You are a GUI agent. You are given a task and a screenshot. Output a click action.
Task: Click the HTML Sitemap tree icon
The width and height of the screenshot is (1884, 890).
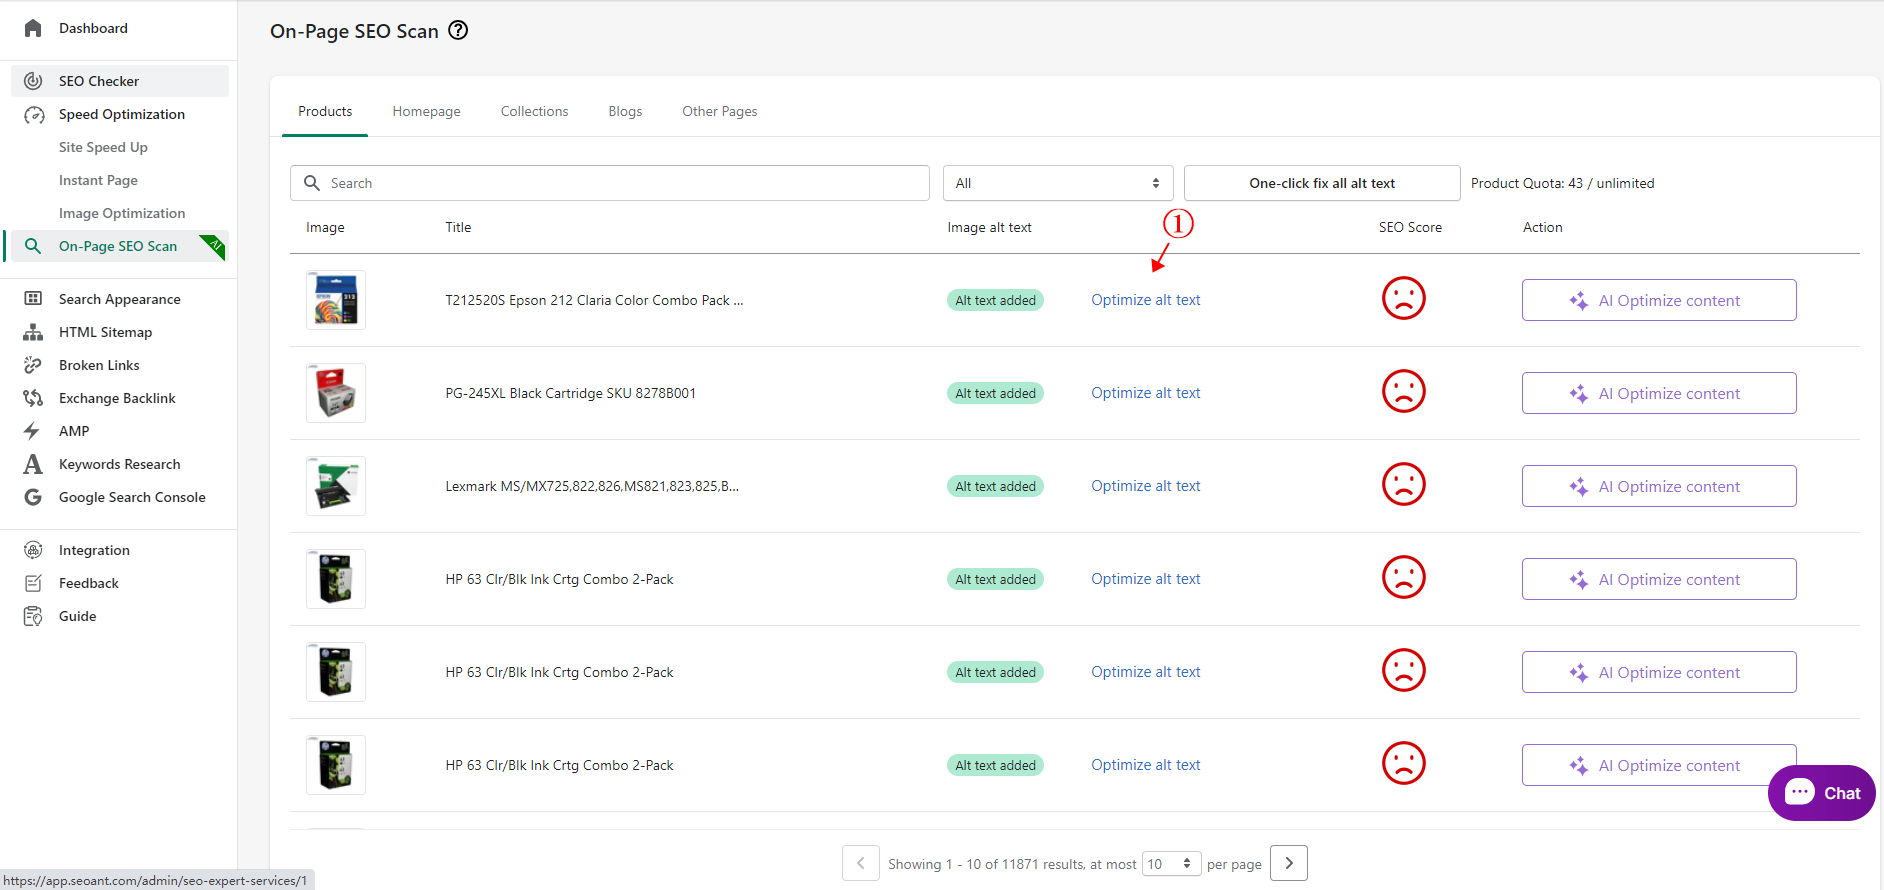click(x=33, y=332)
